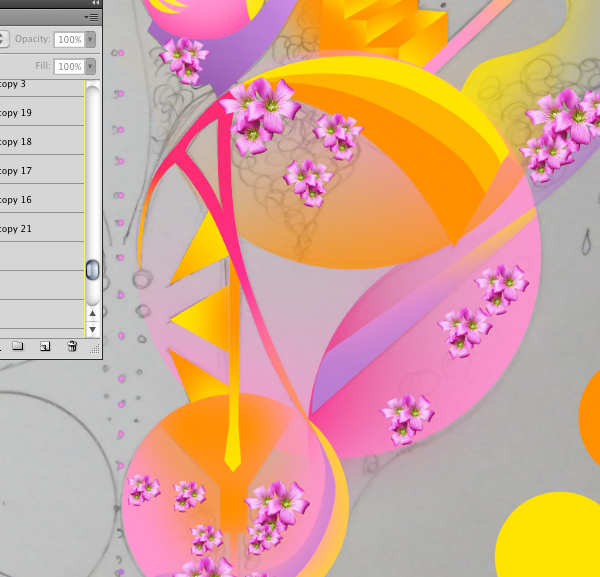The width and height of the screenshot is (600, 577).
Task: Create a new layer icon
Action: [x=45, y=346]
